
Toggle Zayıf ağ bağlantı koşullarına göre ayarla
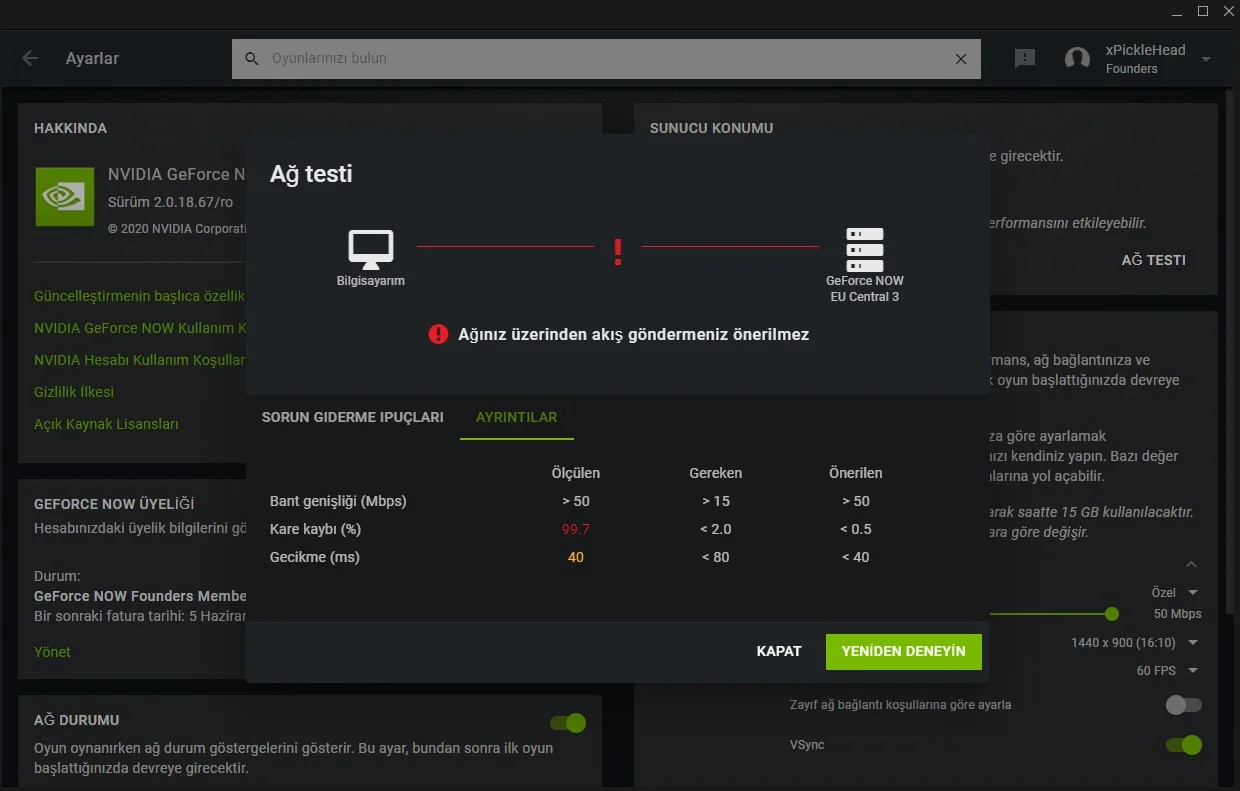(1184, 705)
